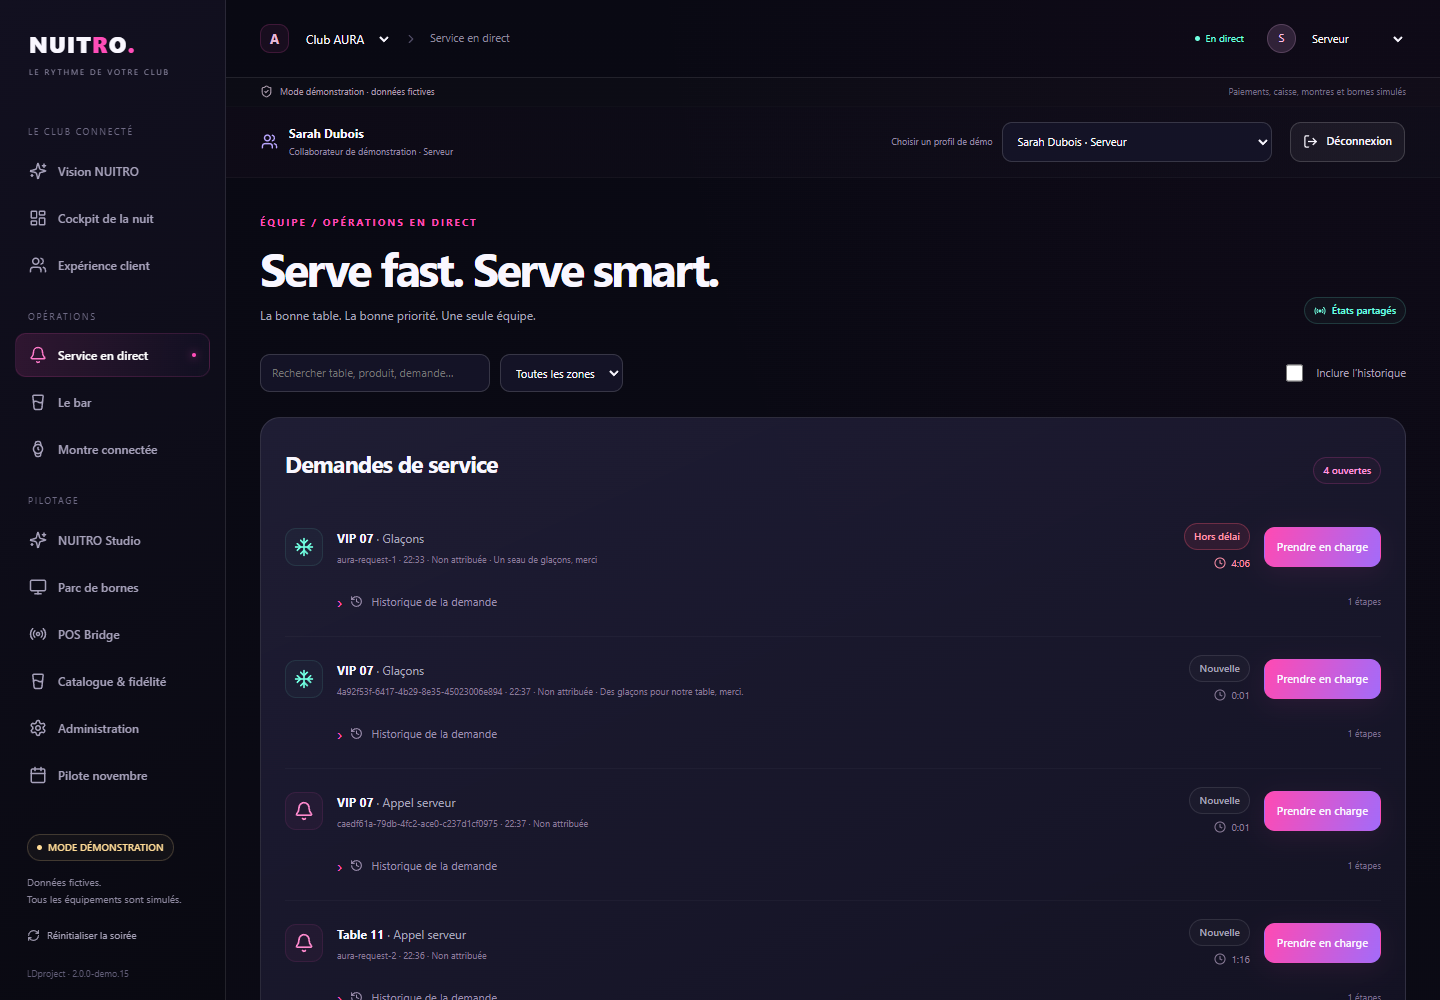1440x1000 pixels.
Task: Click the refresh icon beside Réinitialiser la soirée
Action: tap(34, 936)
